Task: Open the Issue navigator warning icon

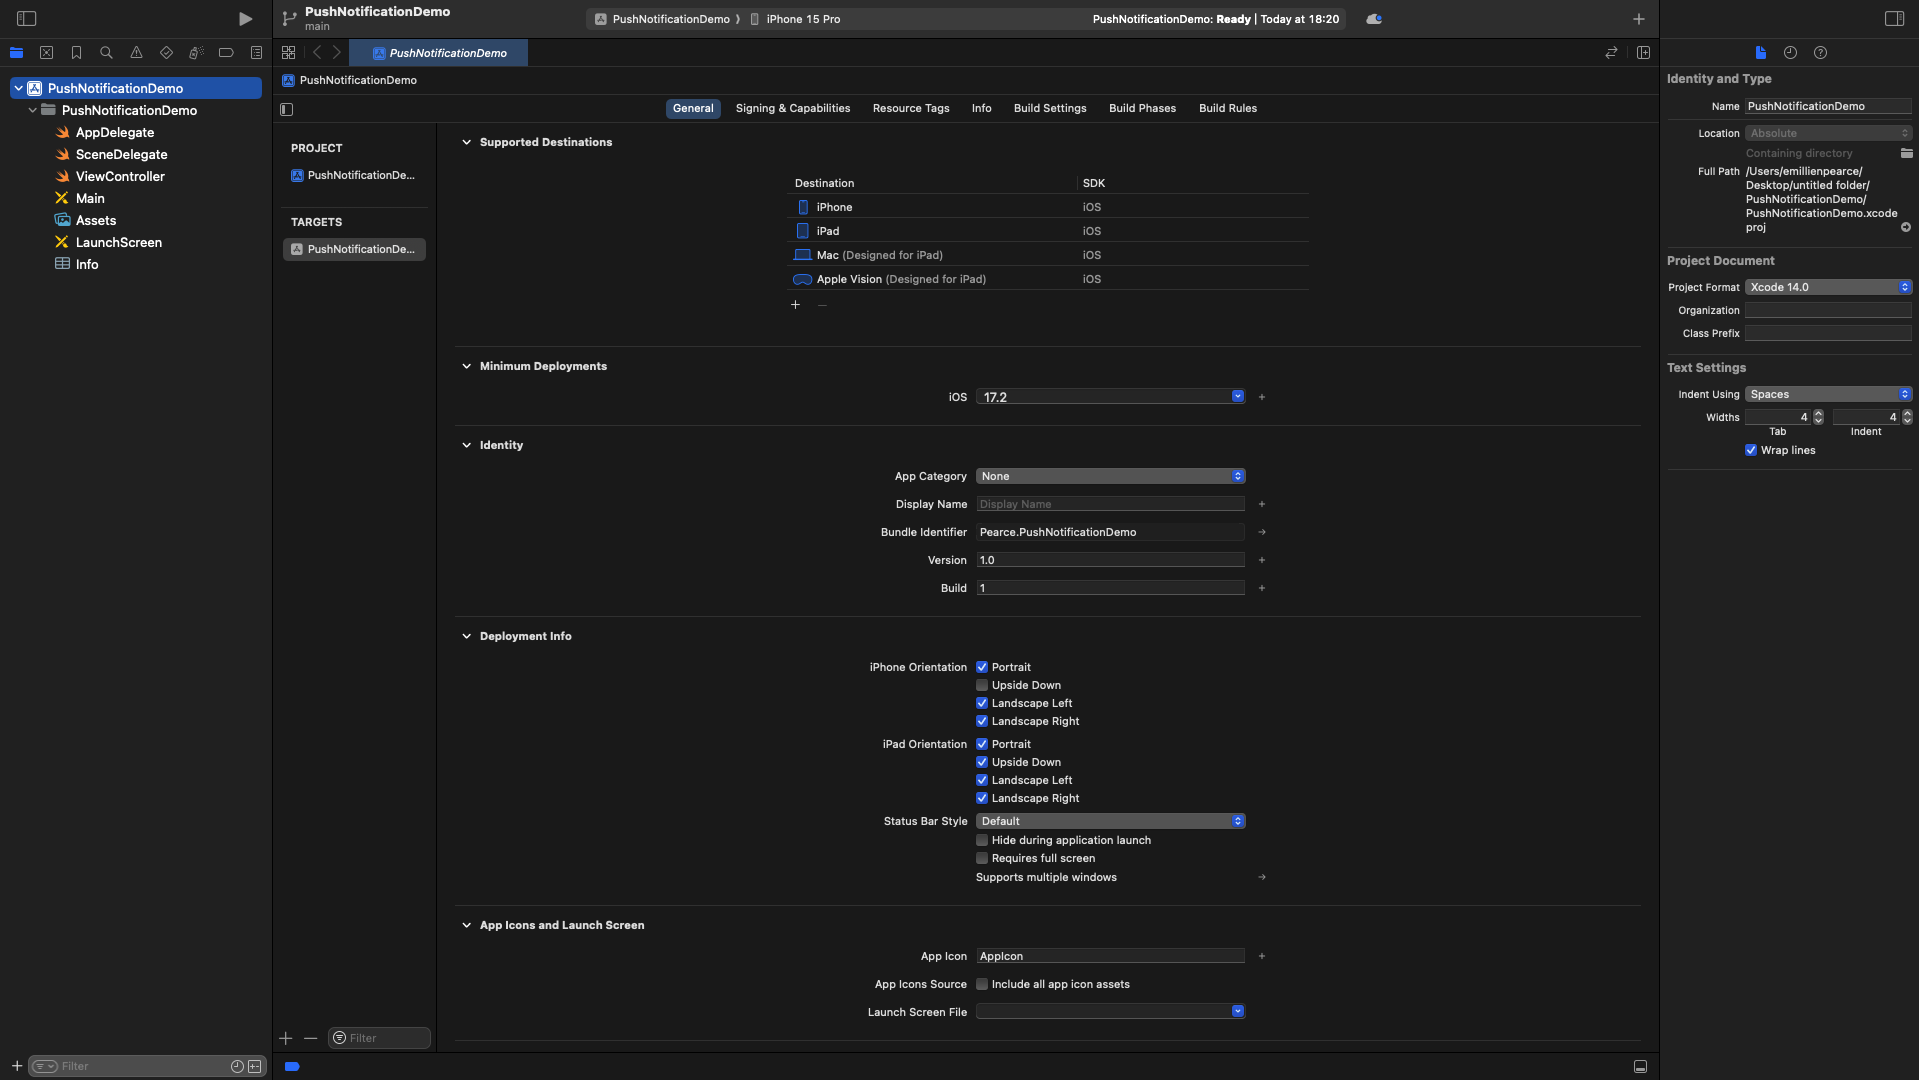Action: (136, 53)
